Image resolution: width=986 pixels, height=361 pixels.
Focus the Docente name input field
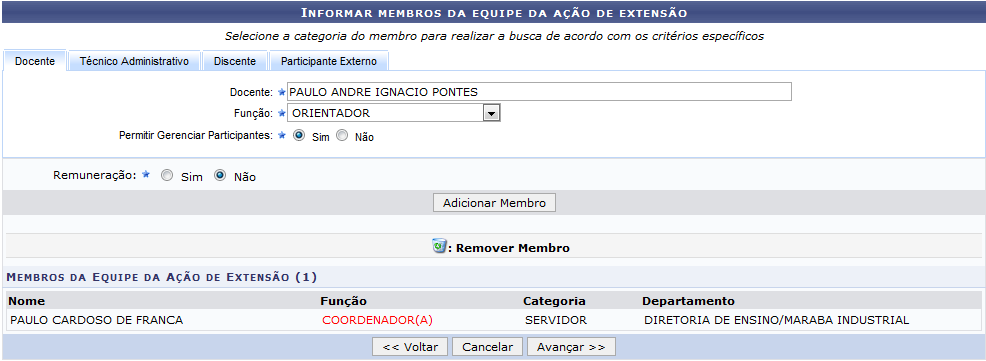pos(539,92)
